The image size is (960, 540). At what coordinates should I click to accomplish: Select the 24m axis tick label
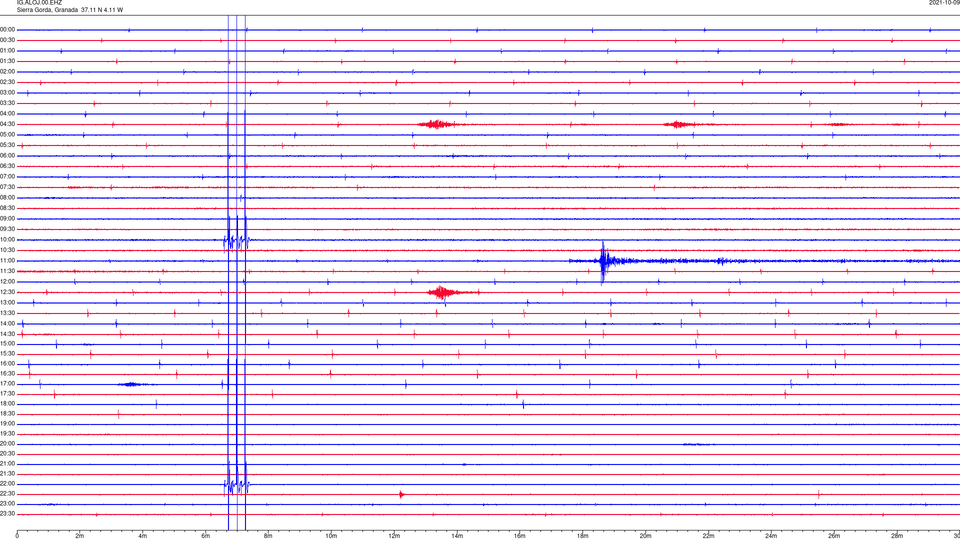tap(771, 536)
